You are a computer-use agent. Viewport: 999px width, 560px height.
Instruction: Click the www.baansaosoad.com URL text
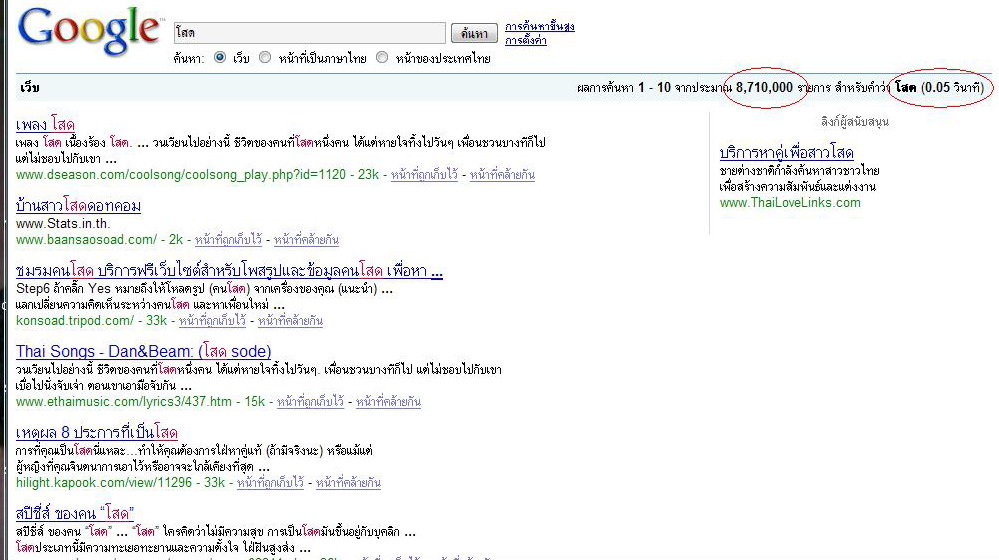86,240
